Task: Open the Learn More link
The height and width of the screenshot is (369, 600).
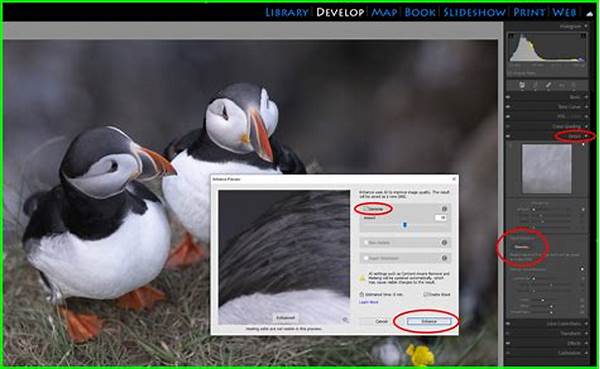Action: [x=368, y=302]
